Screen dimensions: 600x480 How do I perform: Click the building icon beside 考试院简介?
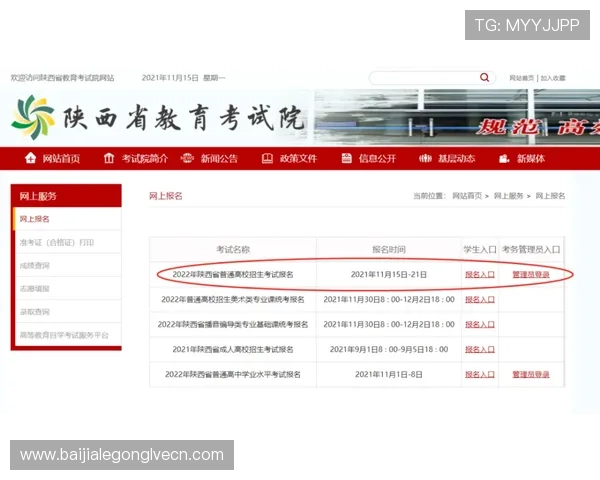pyautogui.click(x=109, y=158)
